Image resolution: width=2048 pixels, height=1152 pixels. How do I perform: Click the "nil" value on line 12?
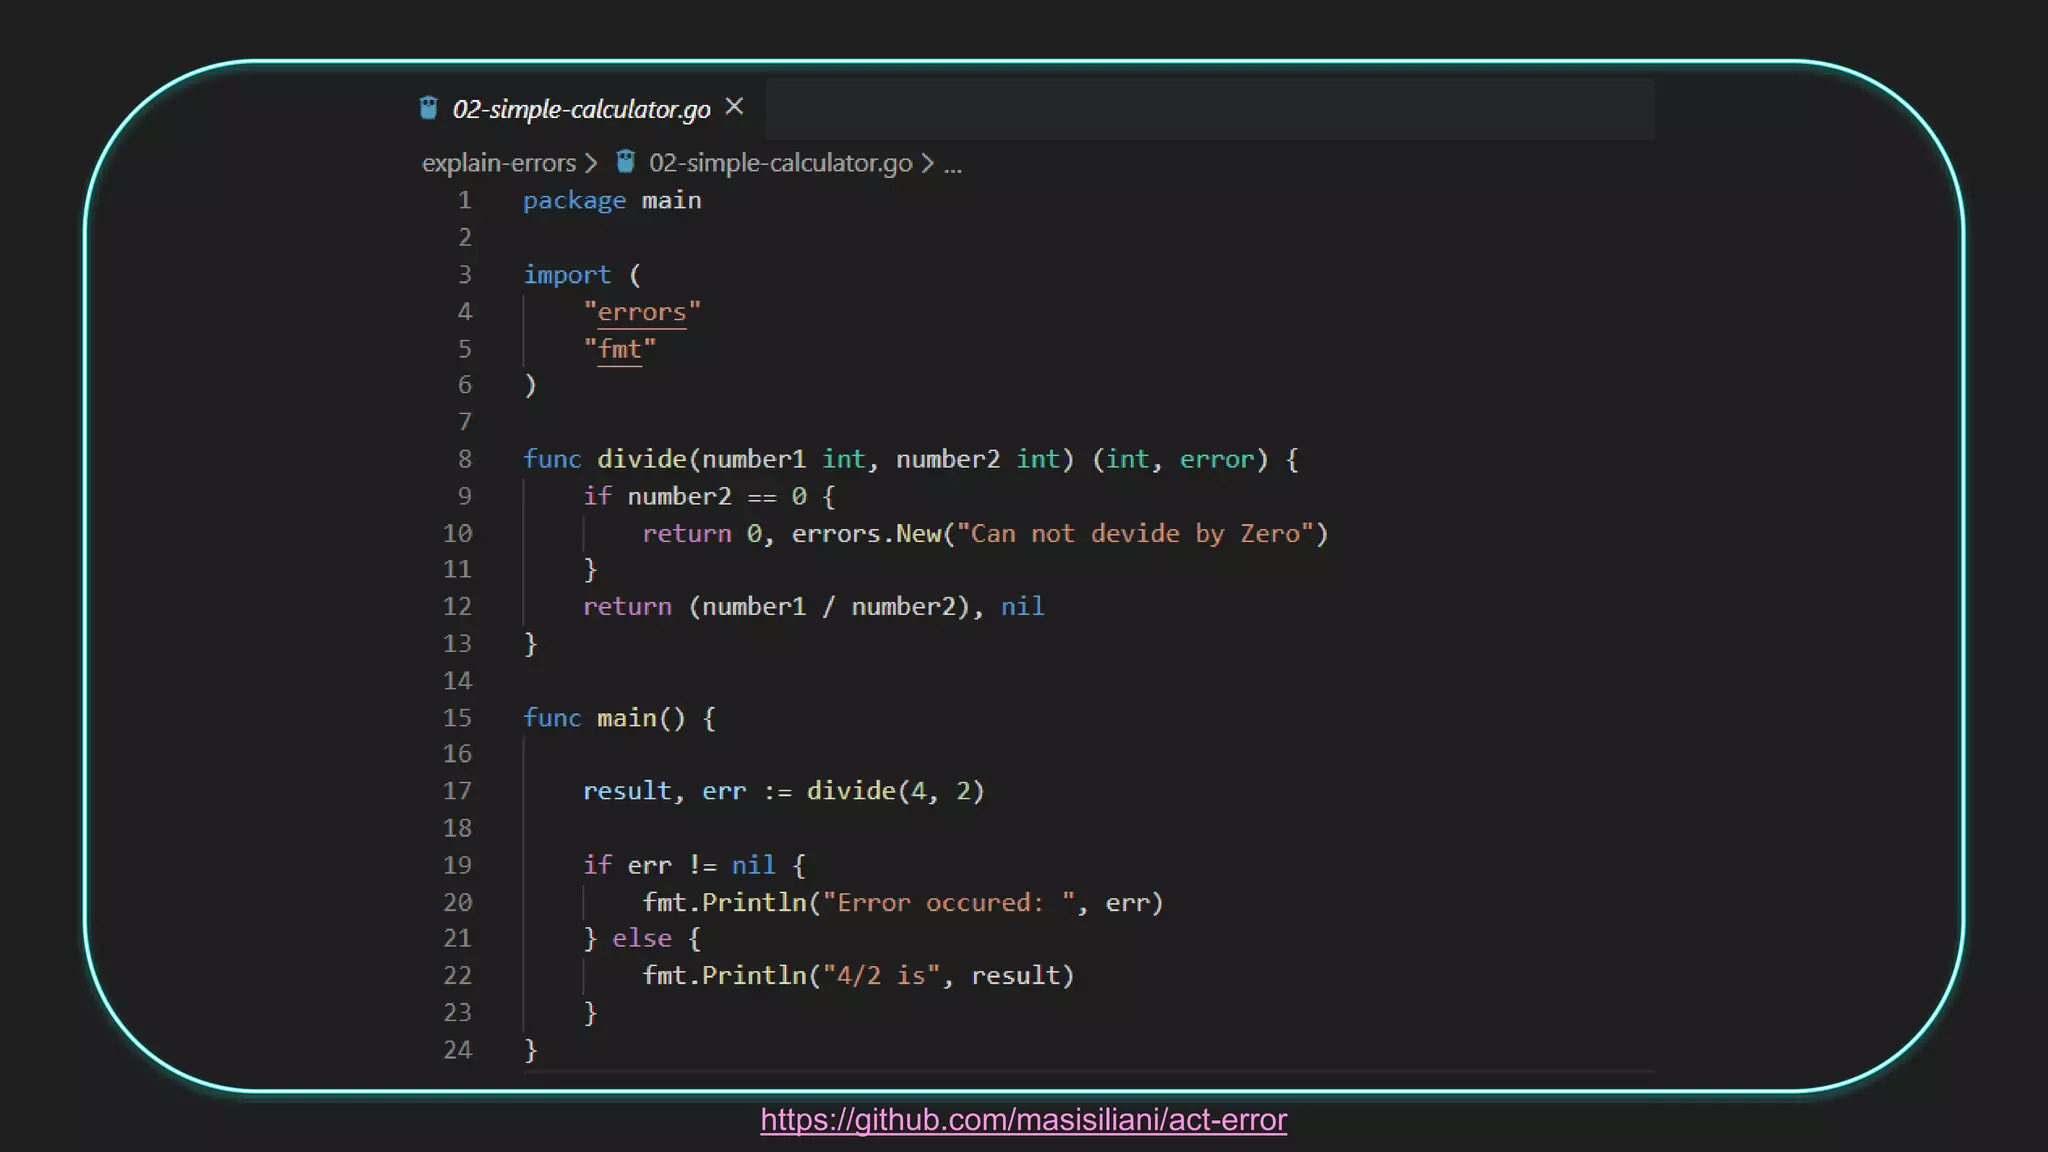(x=1022, y=607)
